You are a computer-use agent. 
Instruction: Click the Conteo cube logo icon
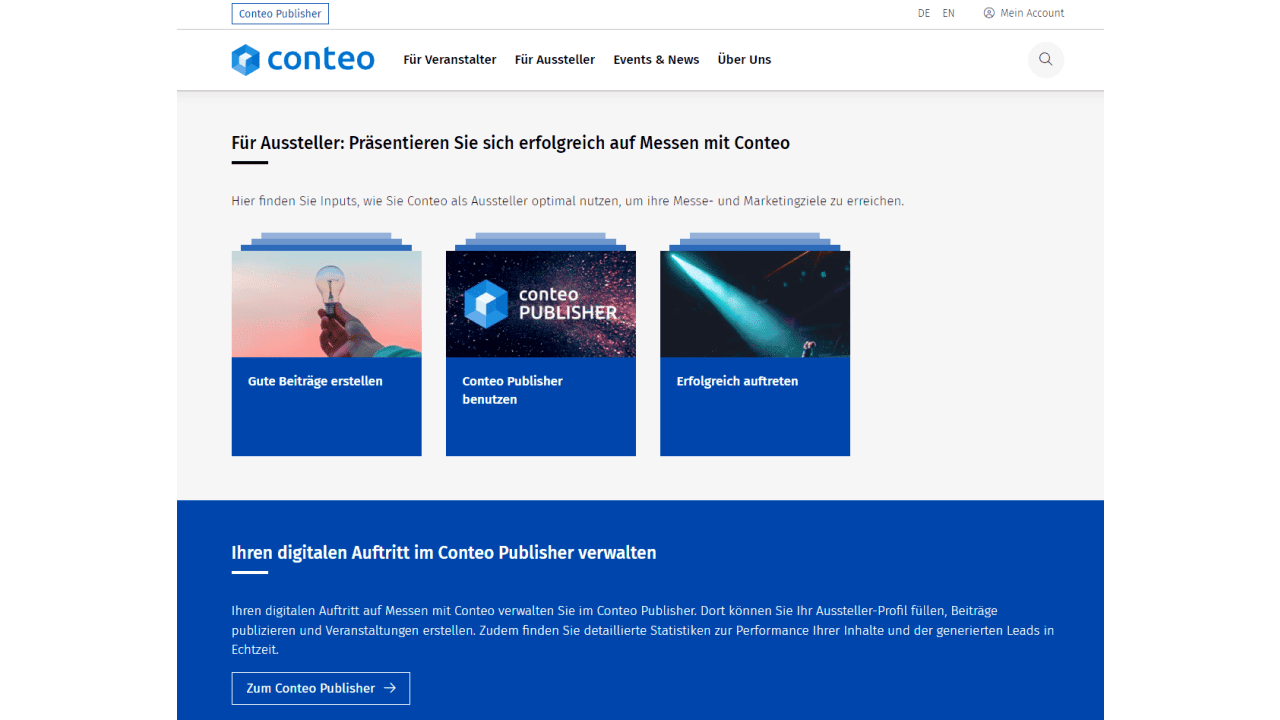(x=246, y=60)
